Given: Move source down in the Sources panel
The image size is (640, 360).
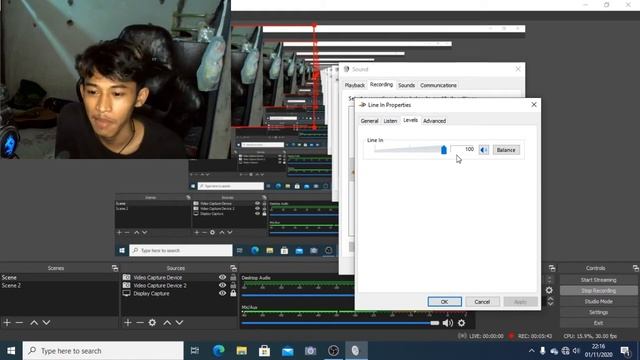Looking at the screenshot, I should pos(179,323).
